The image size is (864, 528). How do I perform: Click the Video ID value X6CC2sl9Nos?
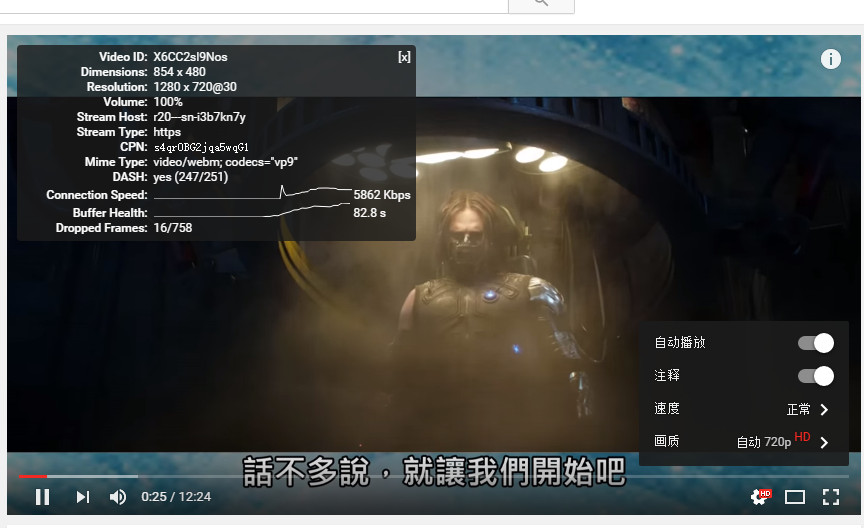190,57
